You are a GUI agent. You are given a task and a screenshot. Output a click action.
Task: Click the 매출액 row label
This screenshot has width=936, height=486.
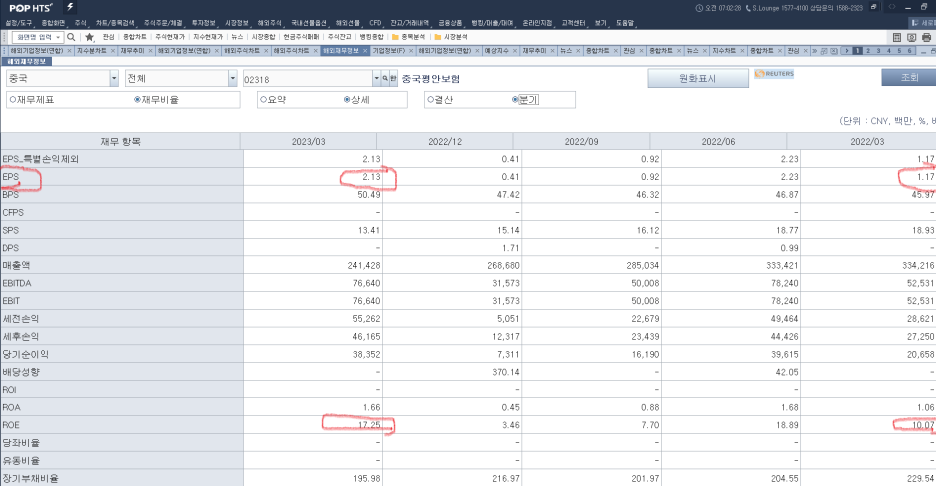[x=16, y=265]
